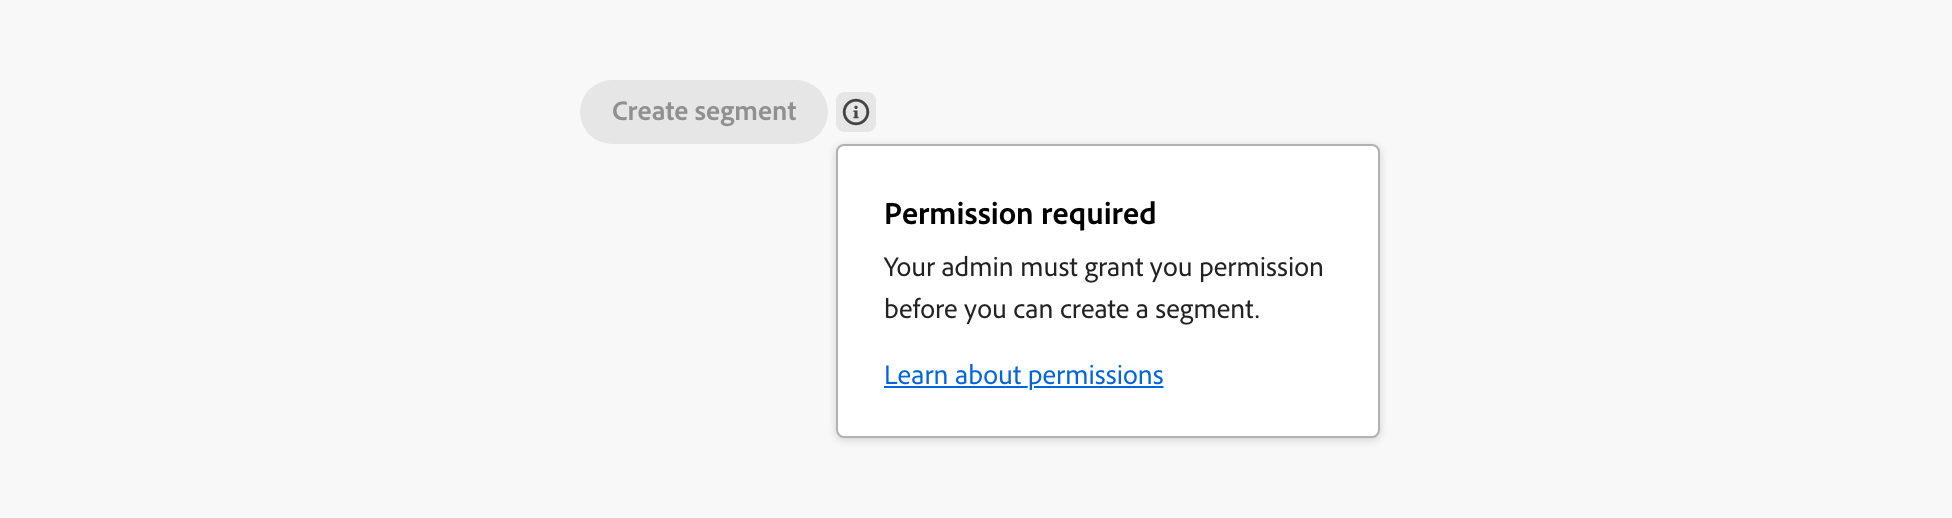
Task: Click the word 'Learn' in the permissions link
Action: click(915, 375)
